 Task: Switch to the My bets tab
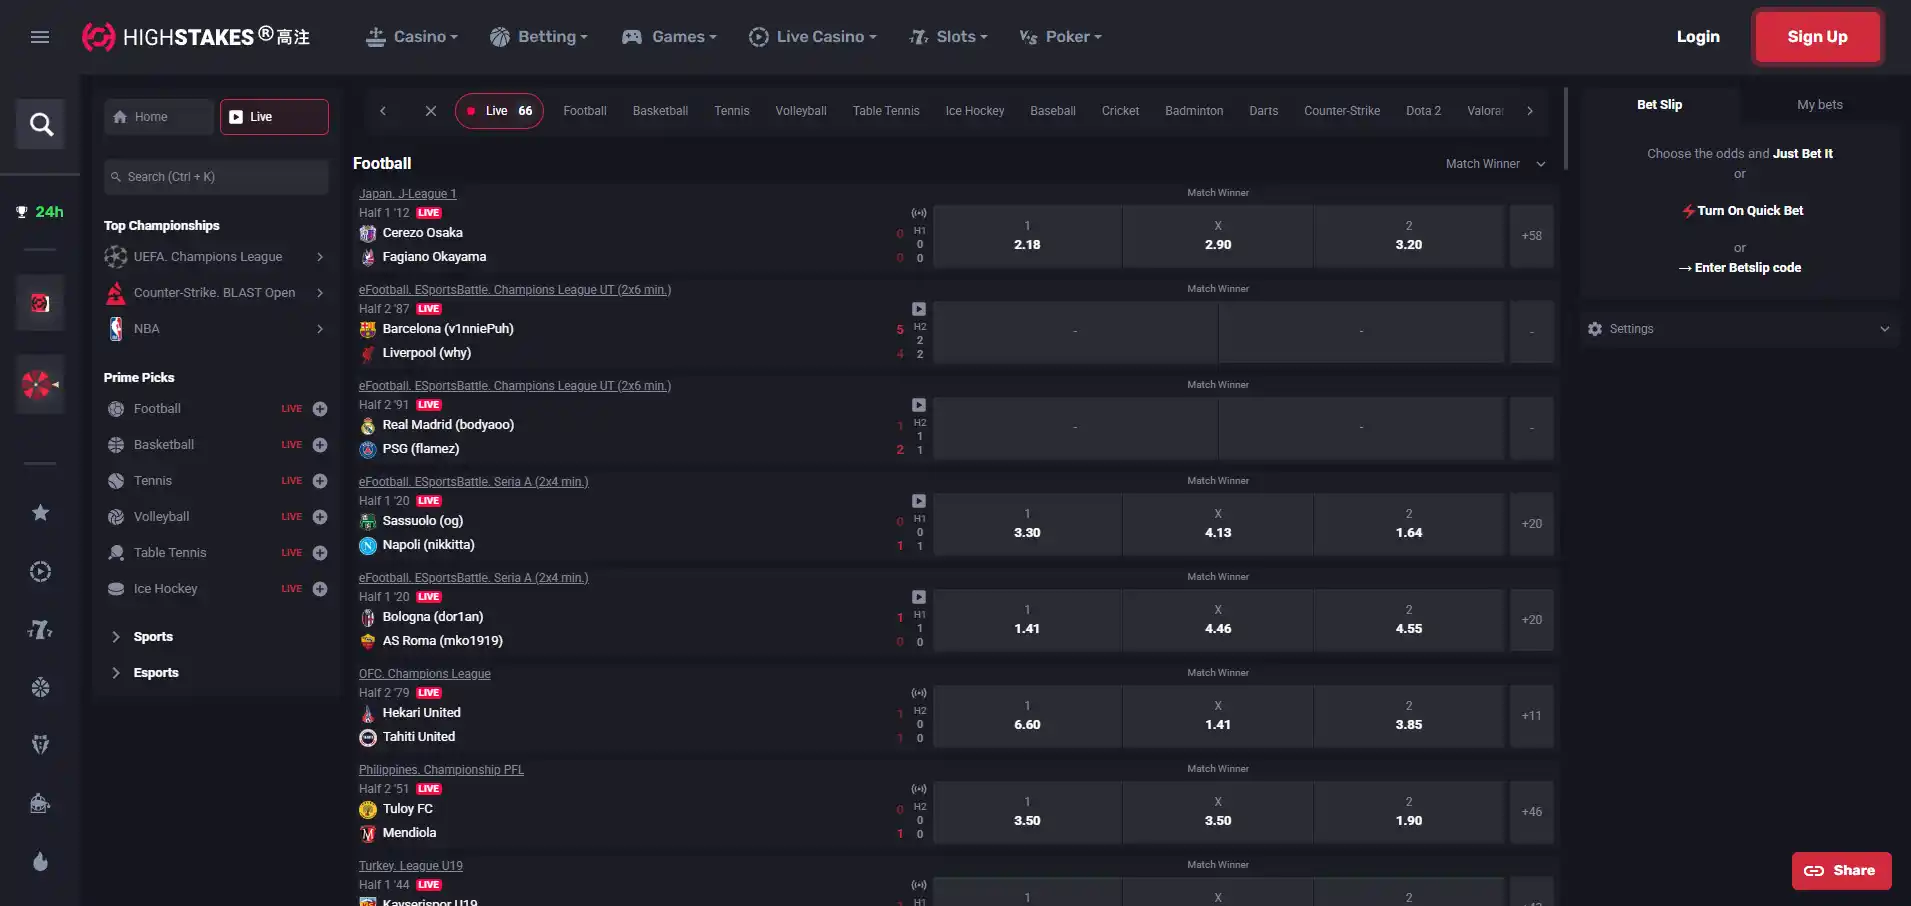1819,105
